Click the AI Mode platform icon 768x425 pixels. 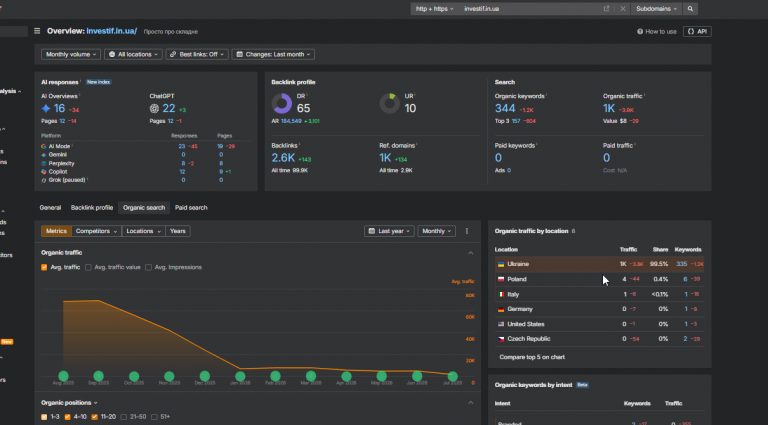click(x=44, y=146)
